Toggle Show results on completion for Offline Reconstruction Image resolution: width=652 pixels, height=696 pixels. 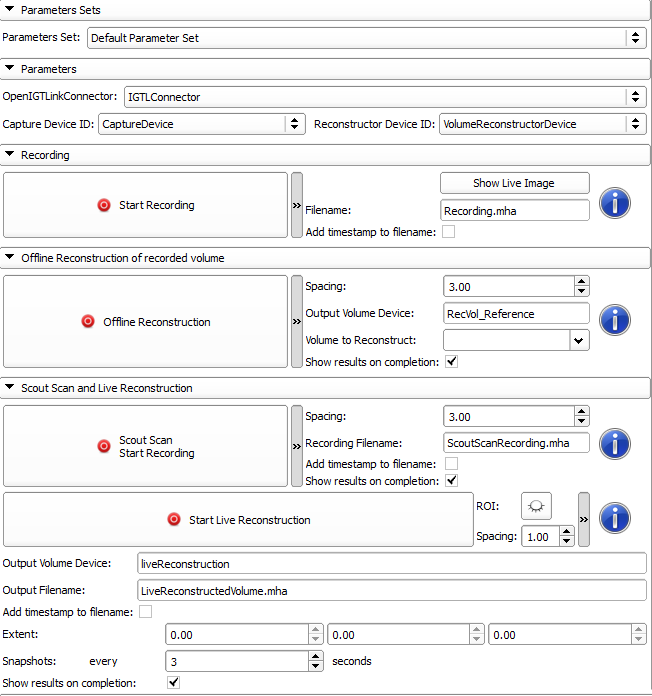(451, 362)
